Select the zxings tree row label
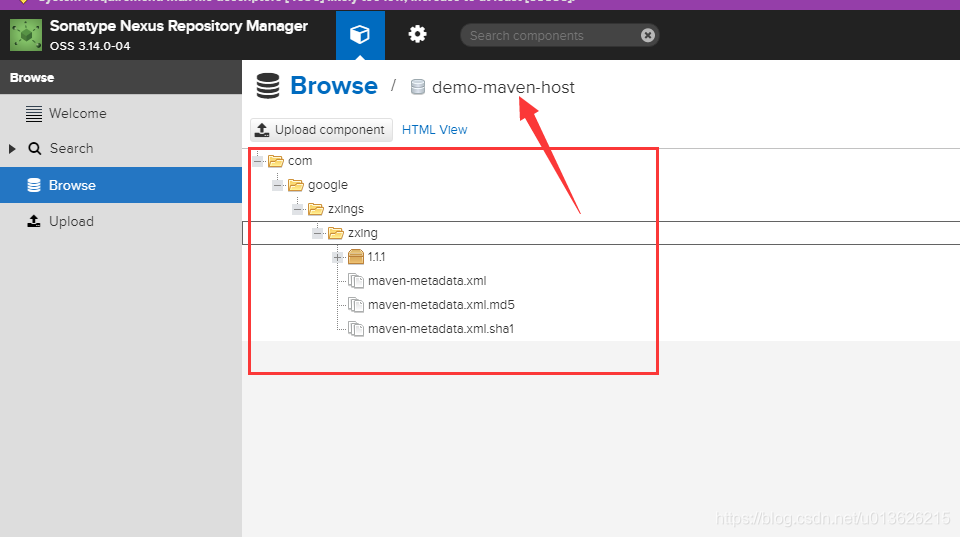The image size is (960, 537). pyautogui.click(x=346, y=209)
